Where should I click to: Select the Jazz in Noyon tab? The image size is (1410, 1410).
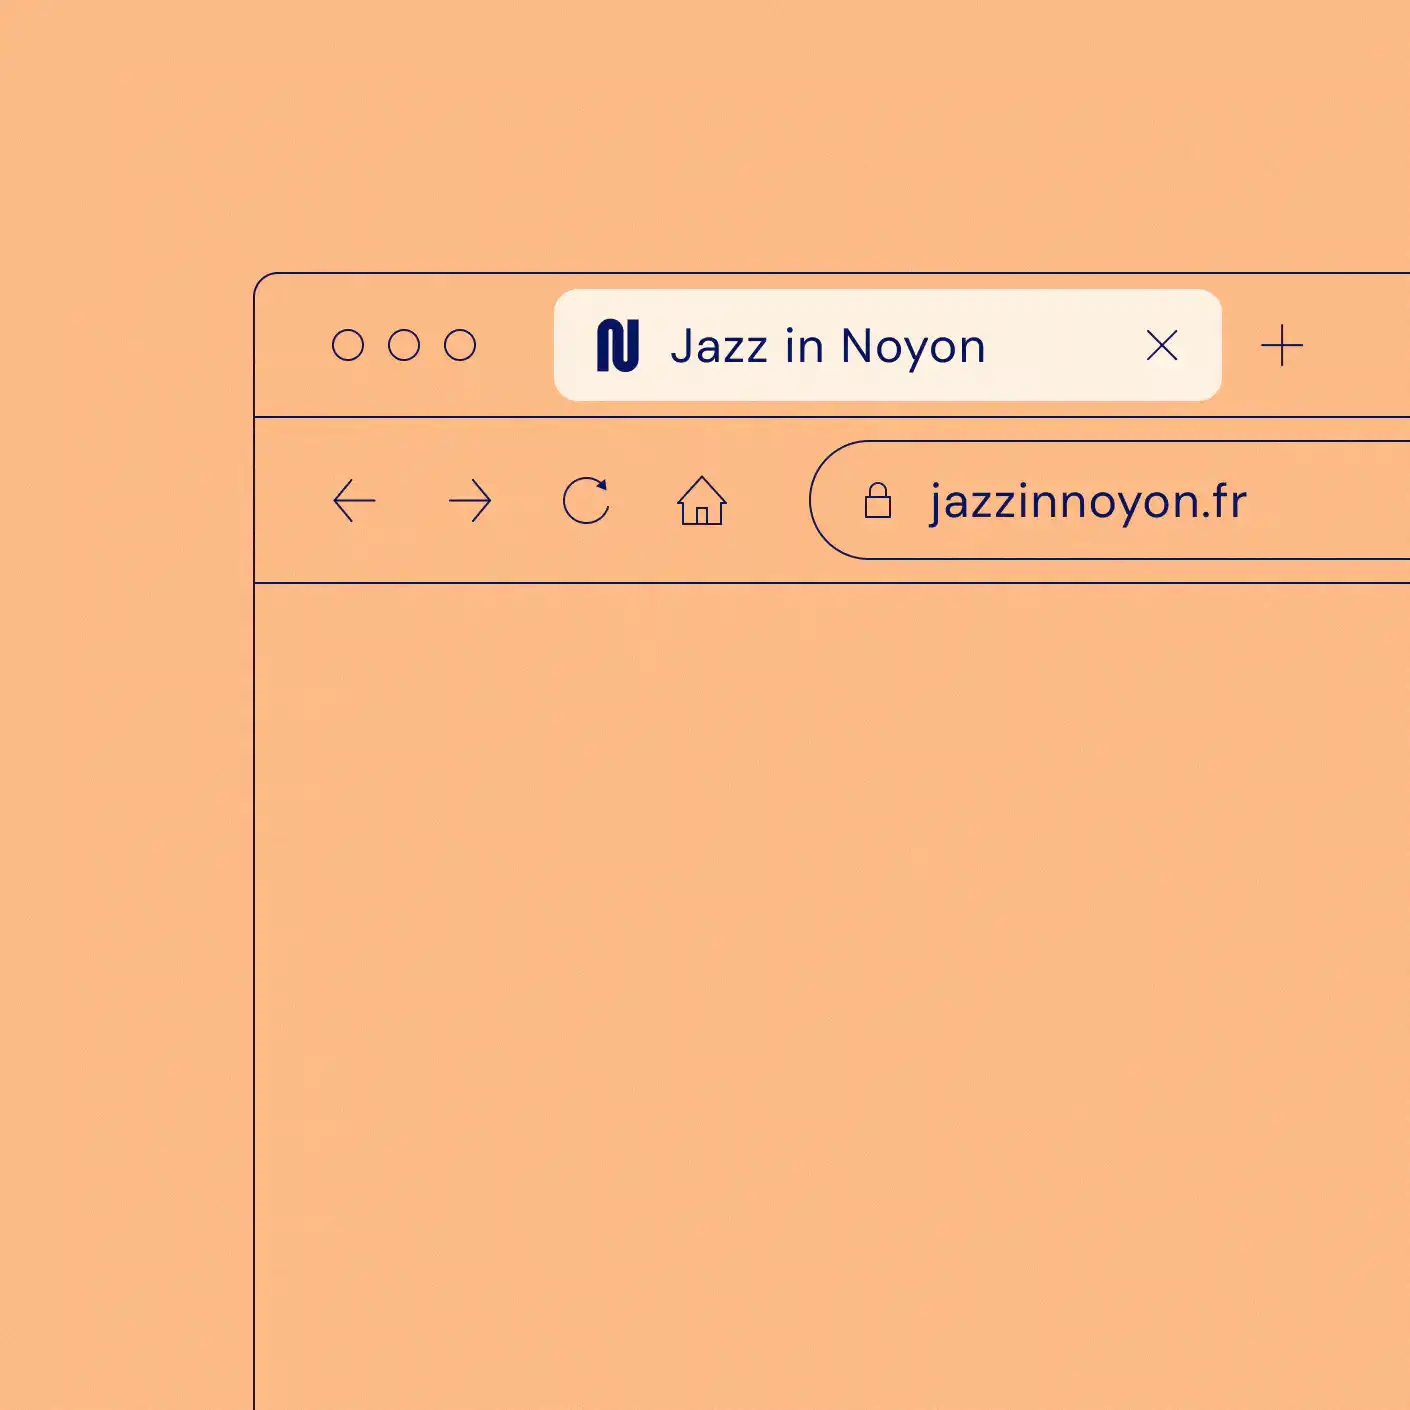(888, 345)
